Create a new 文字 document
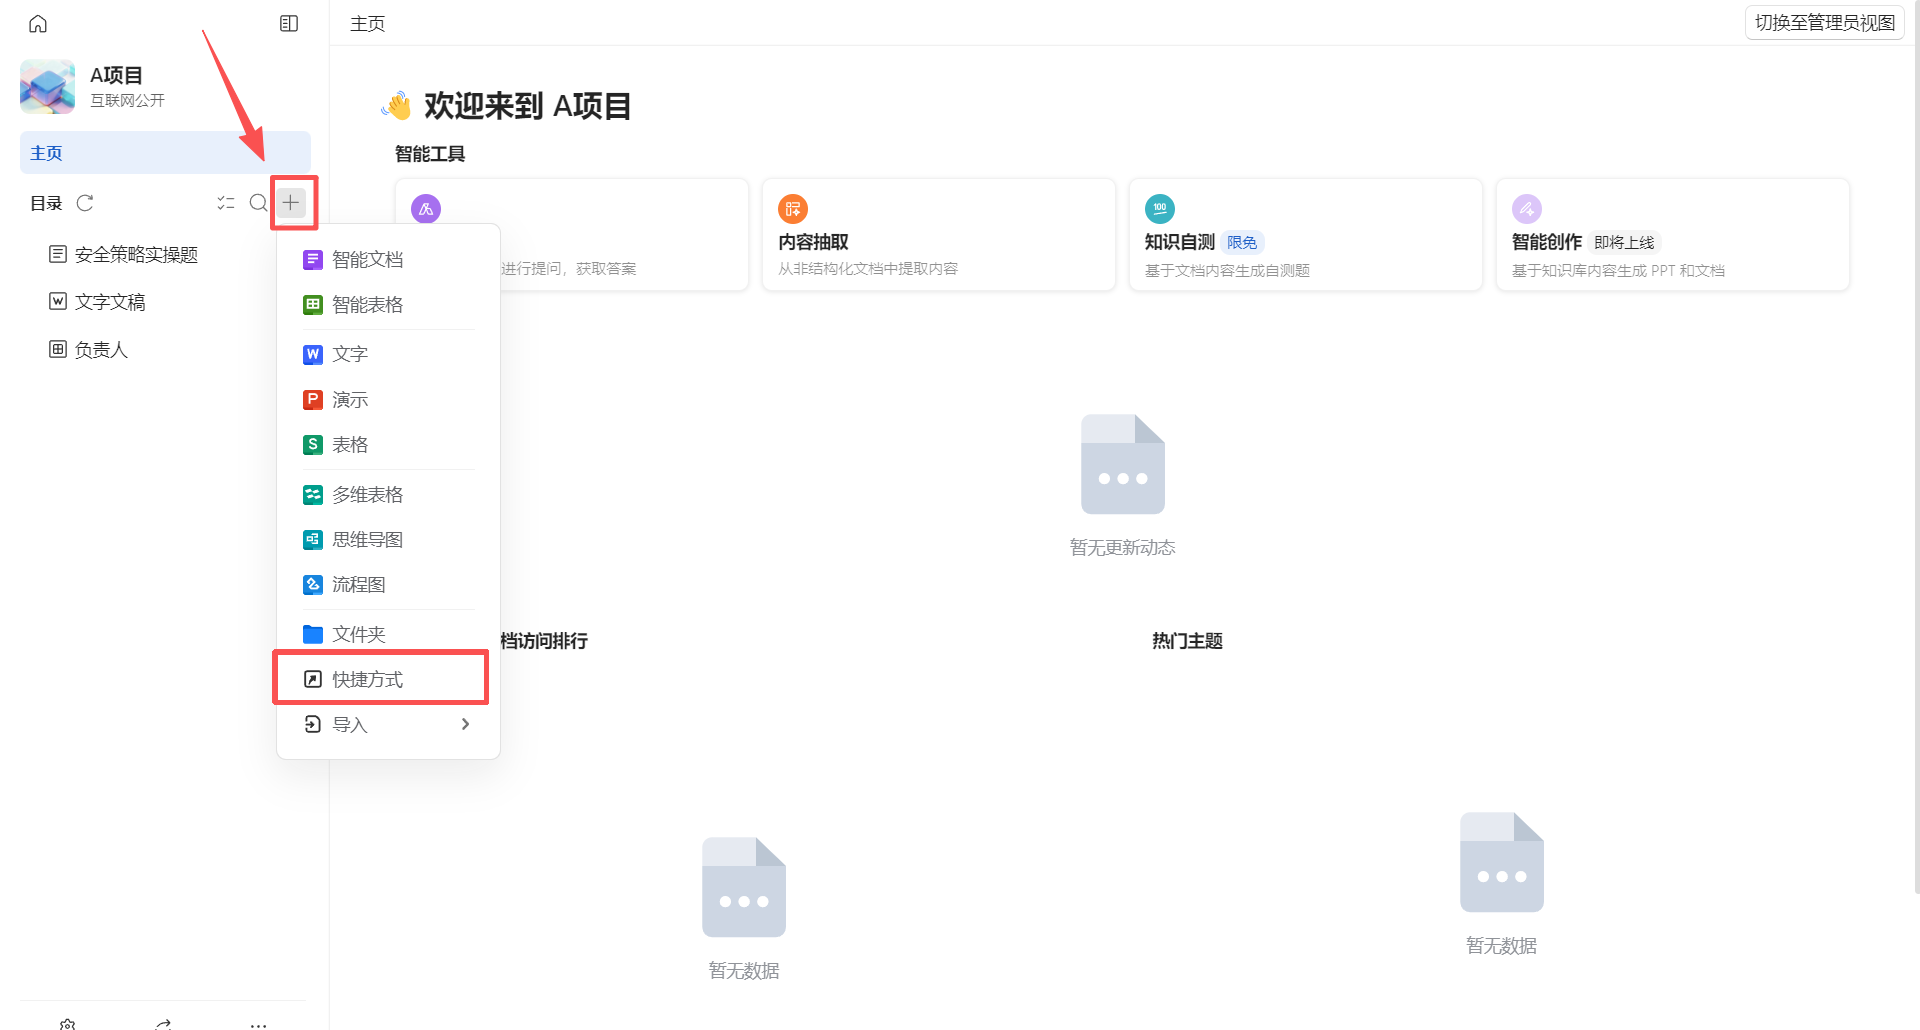1920x1030 pixels. (388, 354)
